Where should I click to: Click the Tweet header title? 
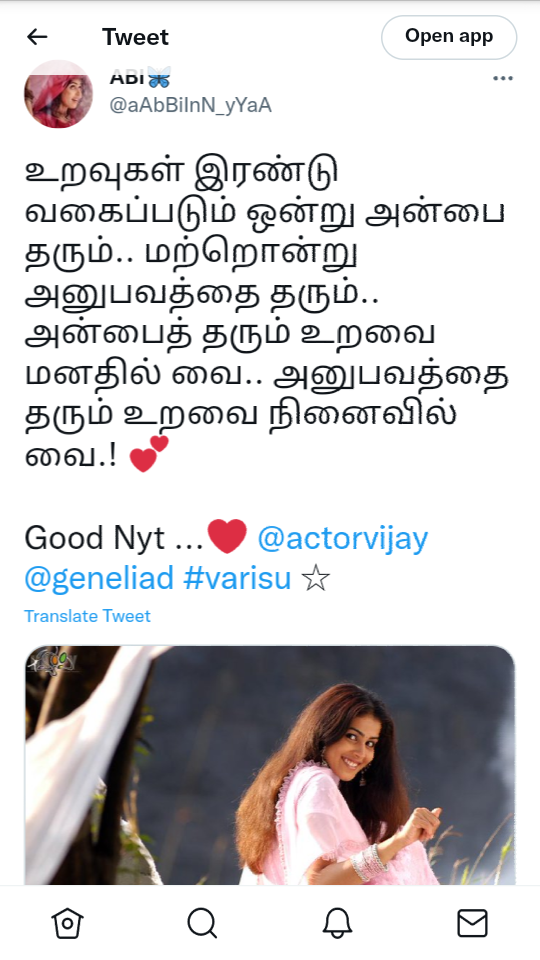coord(135,37)
